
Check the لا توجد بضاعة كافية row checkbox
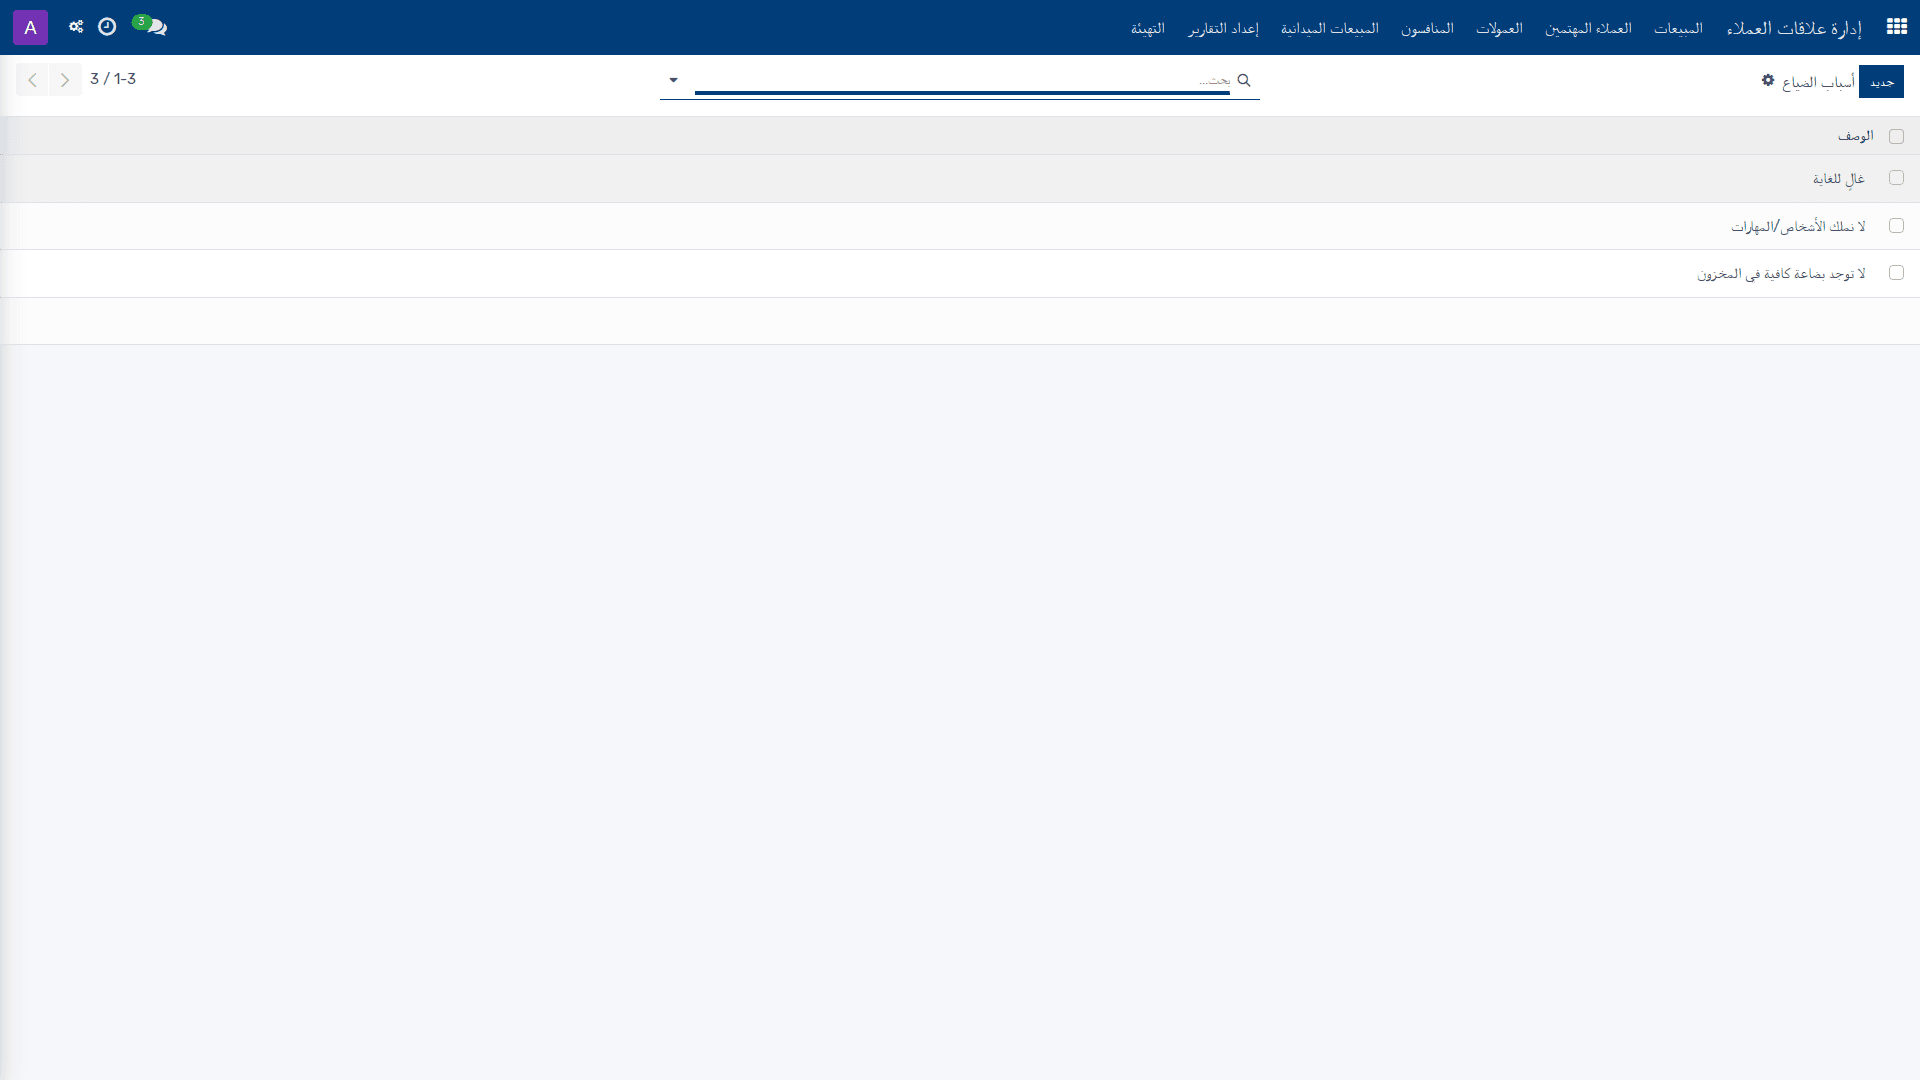tap(1896, 273)
